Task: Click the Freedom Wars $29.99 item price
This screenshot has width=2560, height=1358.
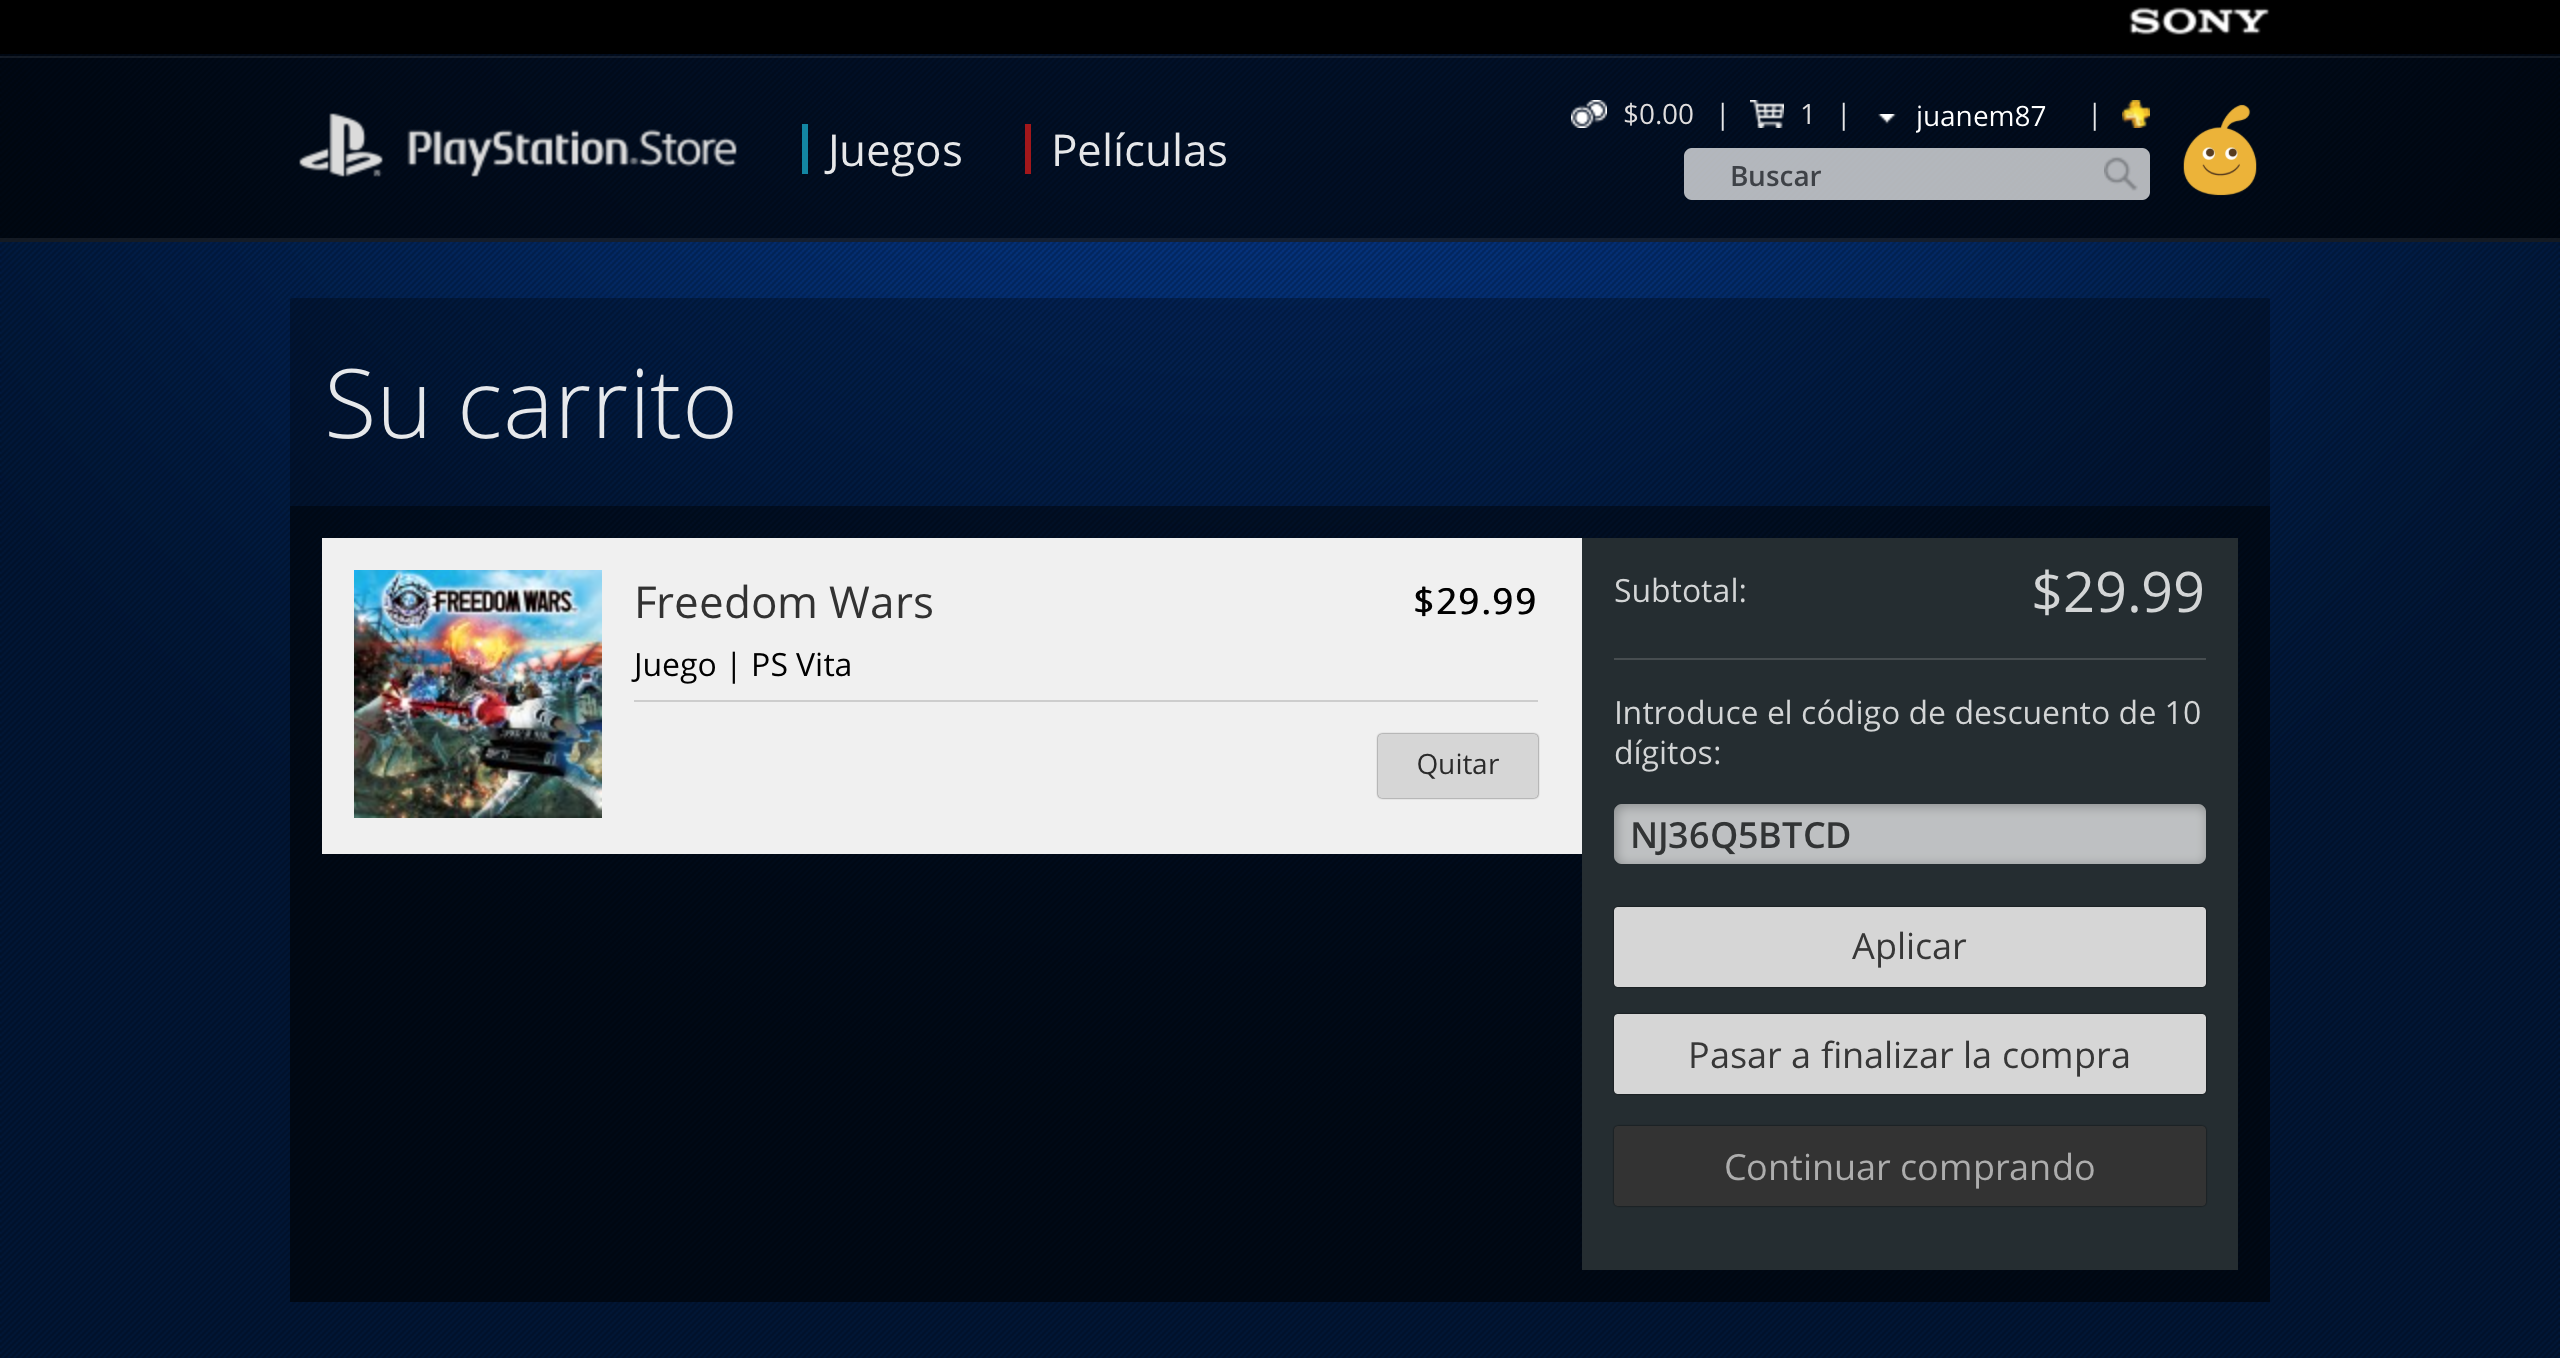Action: coord(1475,601)
